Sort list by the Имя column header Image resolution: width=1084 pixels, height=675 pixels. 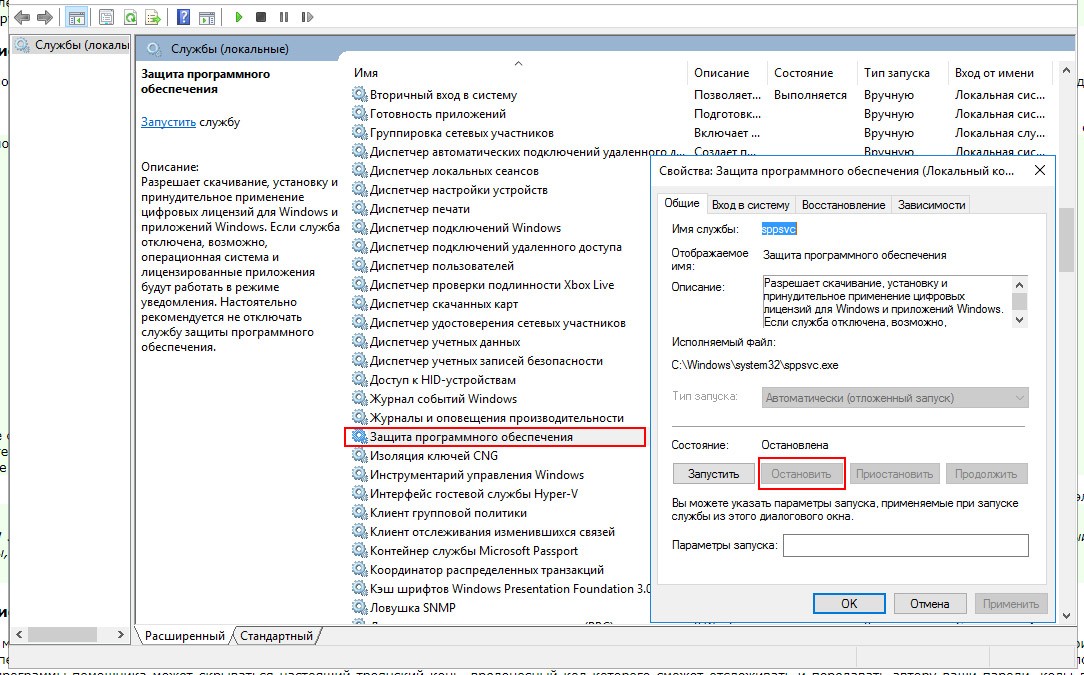(x=515, y=73)
